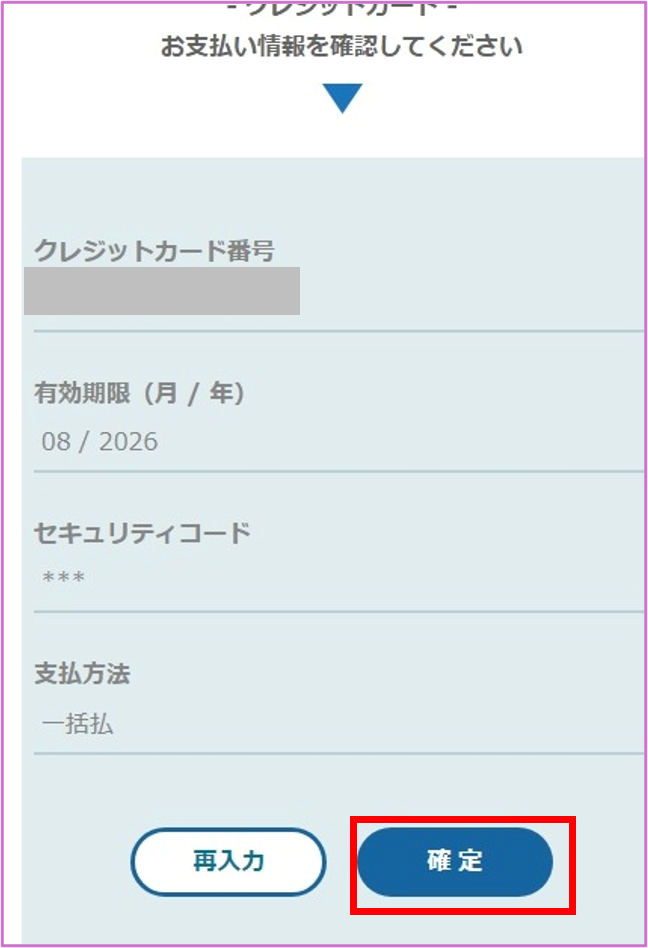Image resolution: width=648 pixels, height=948 pixels.
Task: Click the masked security code ***
Action: [64, 579]
